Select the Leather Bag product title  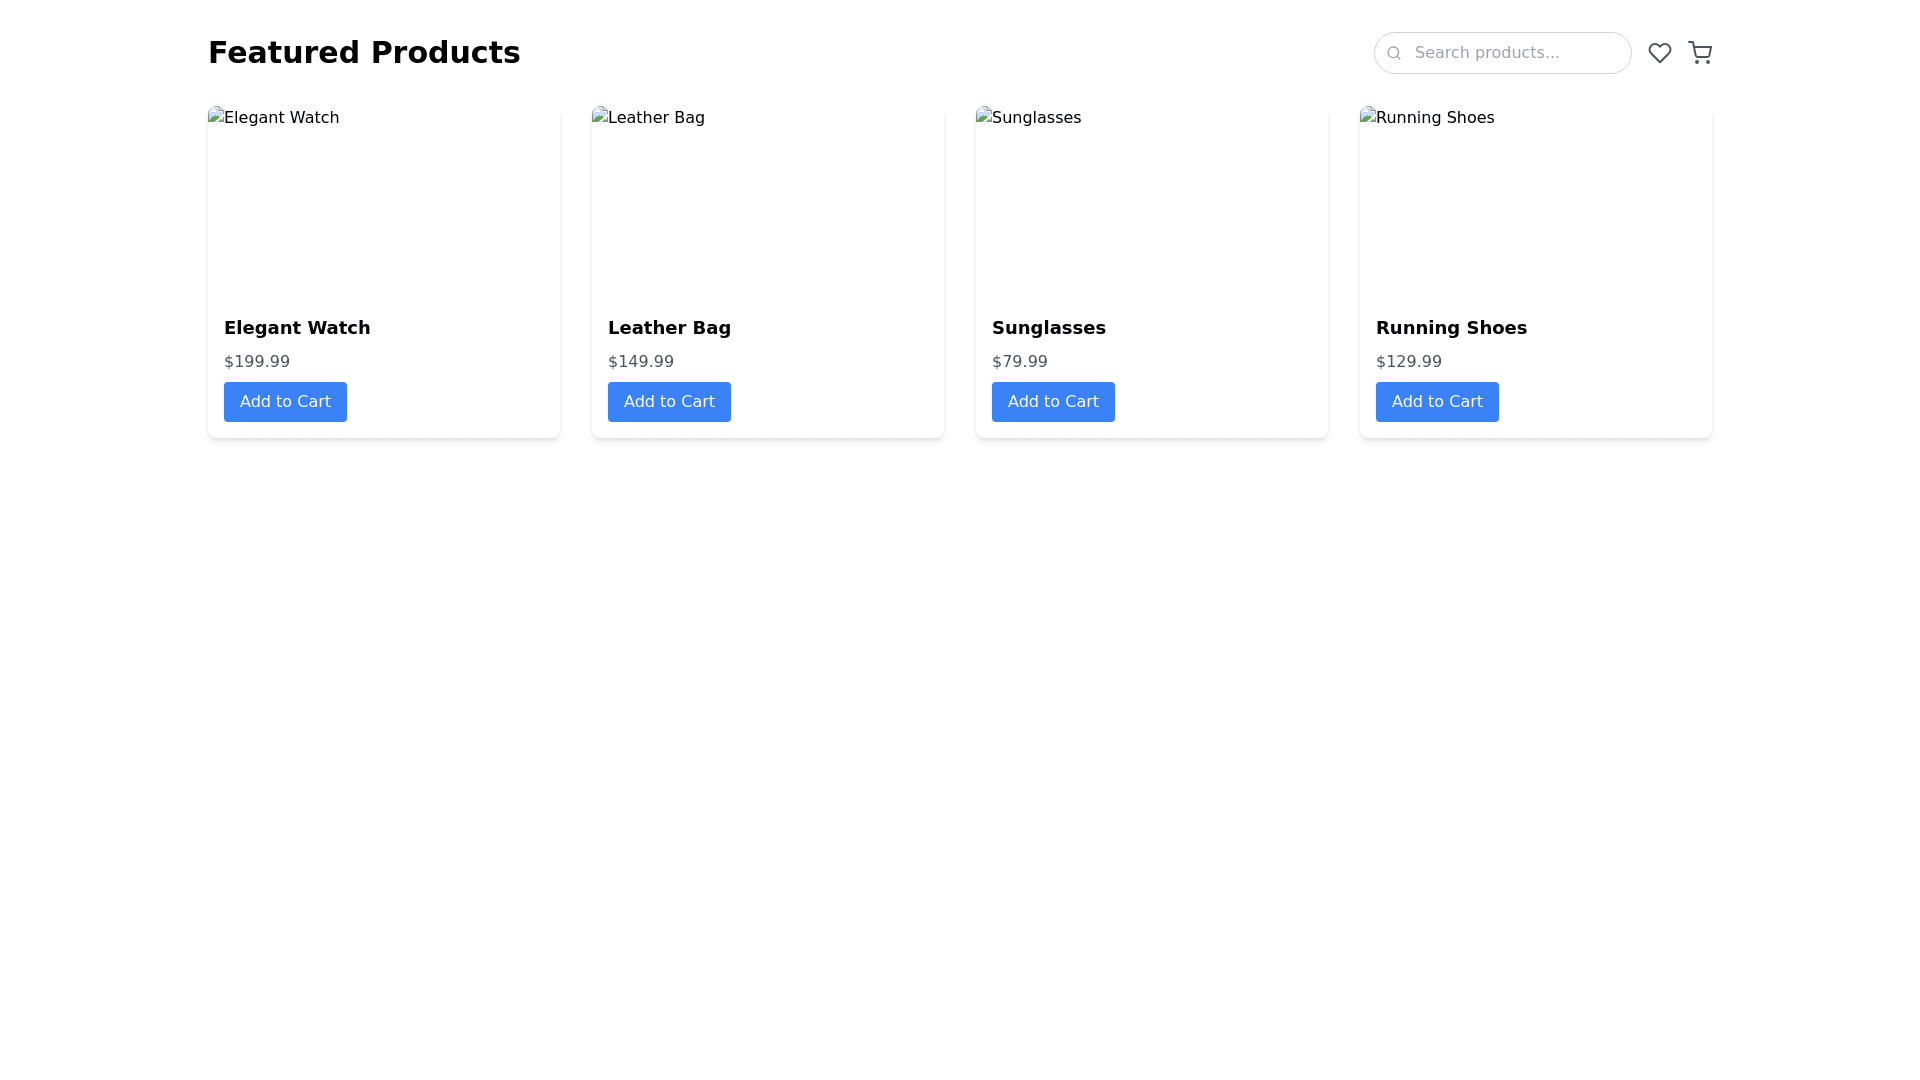669,328
